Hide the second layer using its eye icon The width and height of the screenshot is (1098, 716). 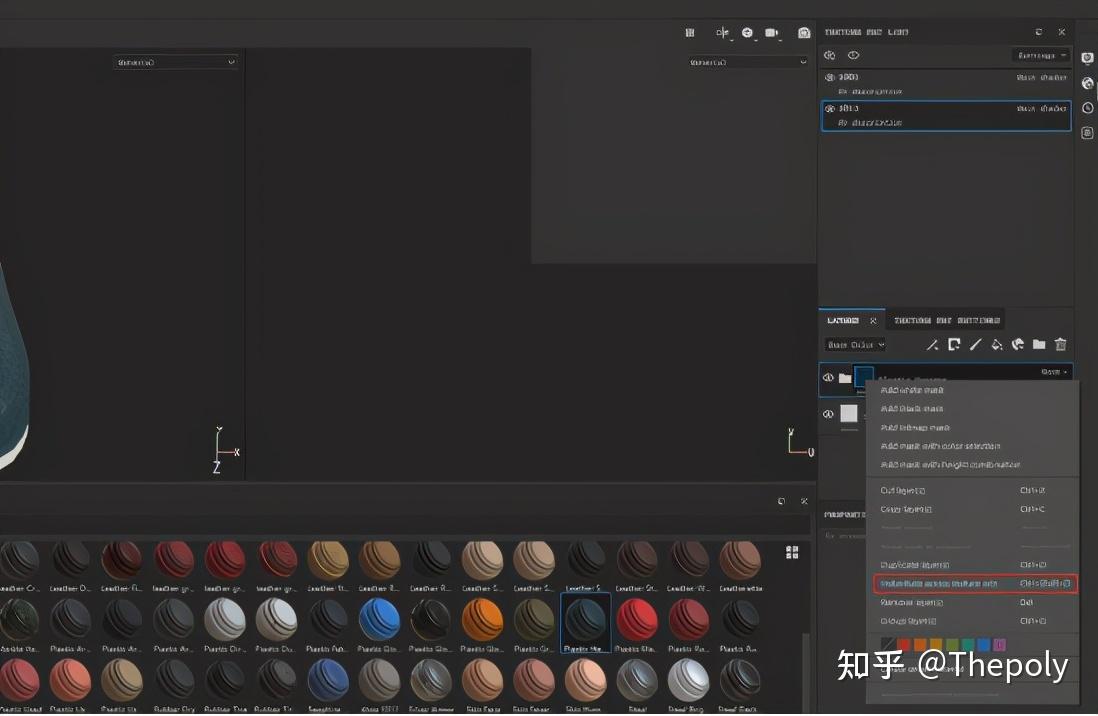(x=828, y=414)
